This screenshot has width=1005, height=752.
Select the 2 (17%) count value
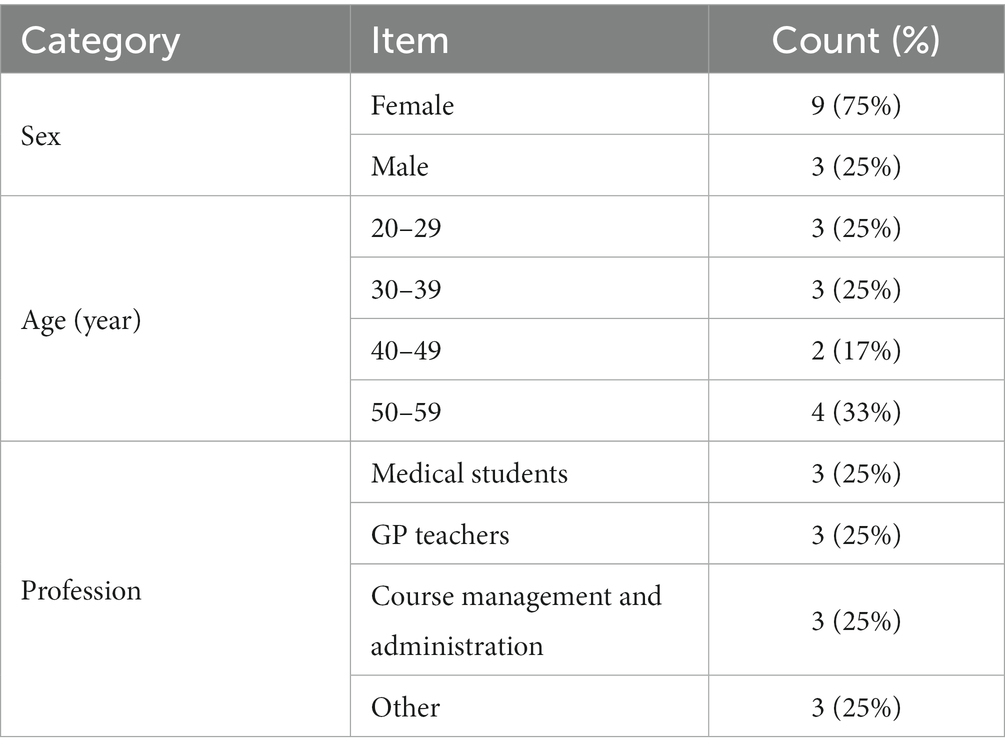pos(856,350)
